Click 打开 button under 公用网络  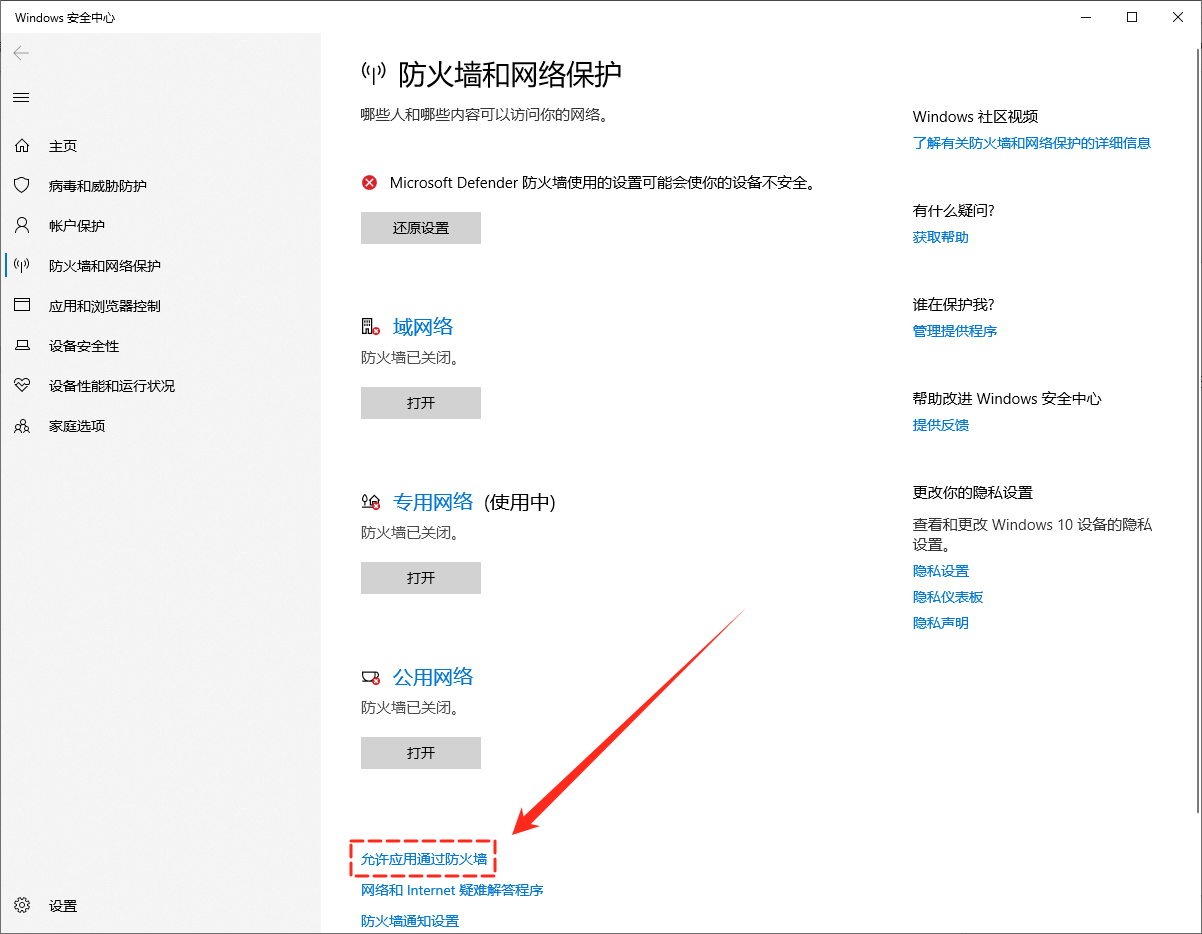421,753
